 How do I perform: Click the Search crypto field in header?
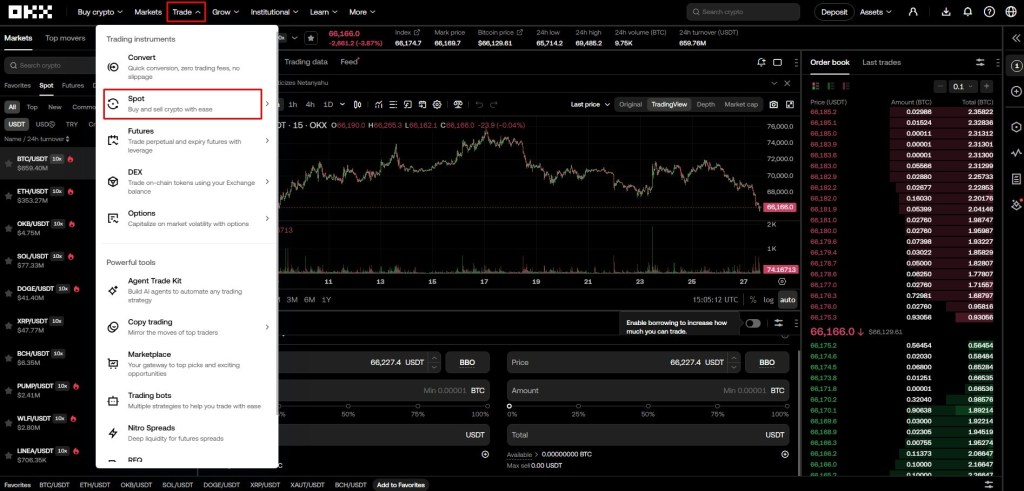pos(743,12)
